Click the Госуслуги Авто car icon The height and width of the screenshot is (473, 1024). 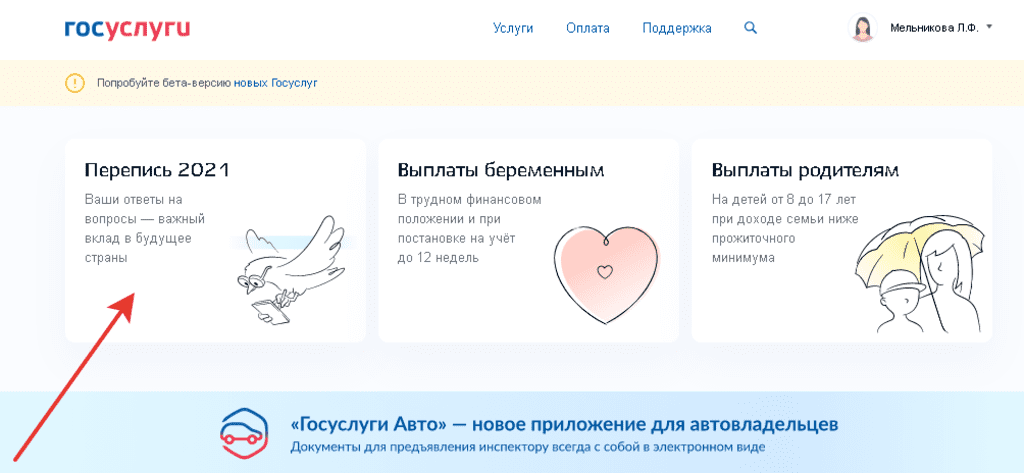click(246, 435)
